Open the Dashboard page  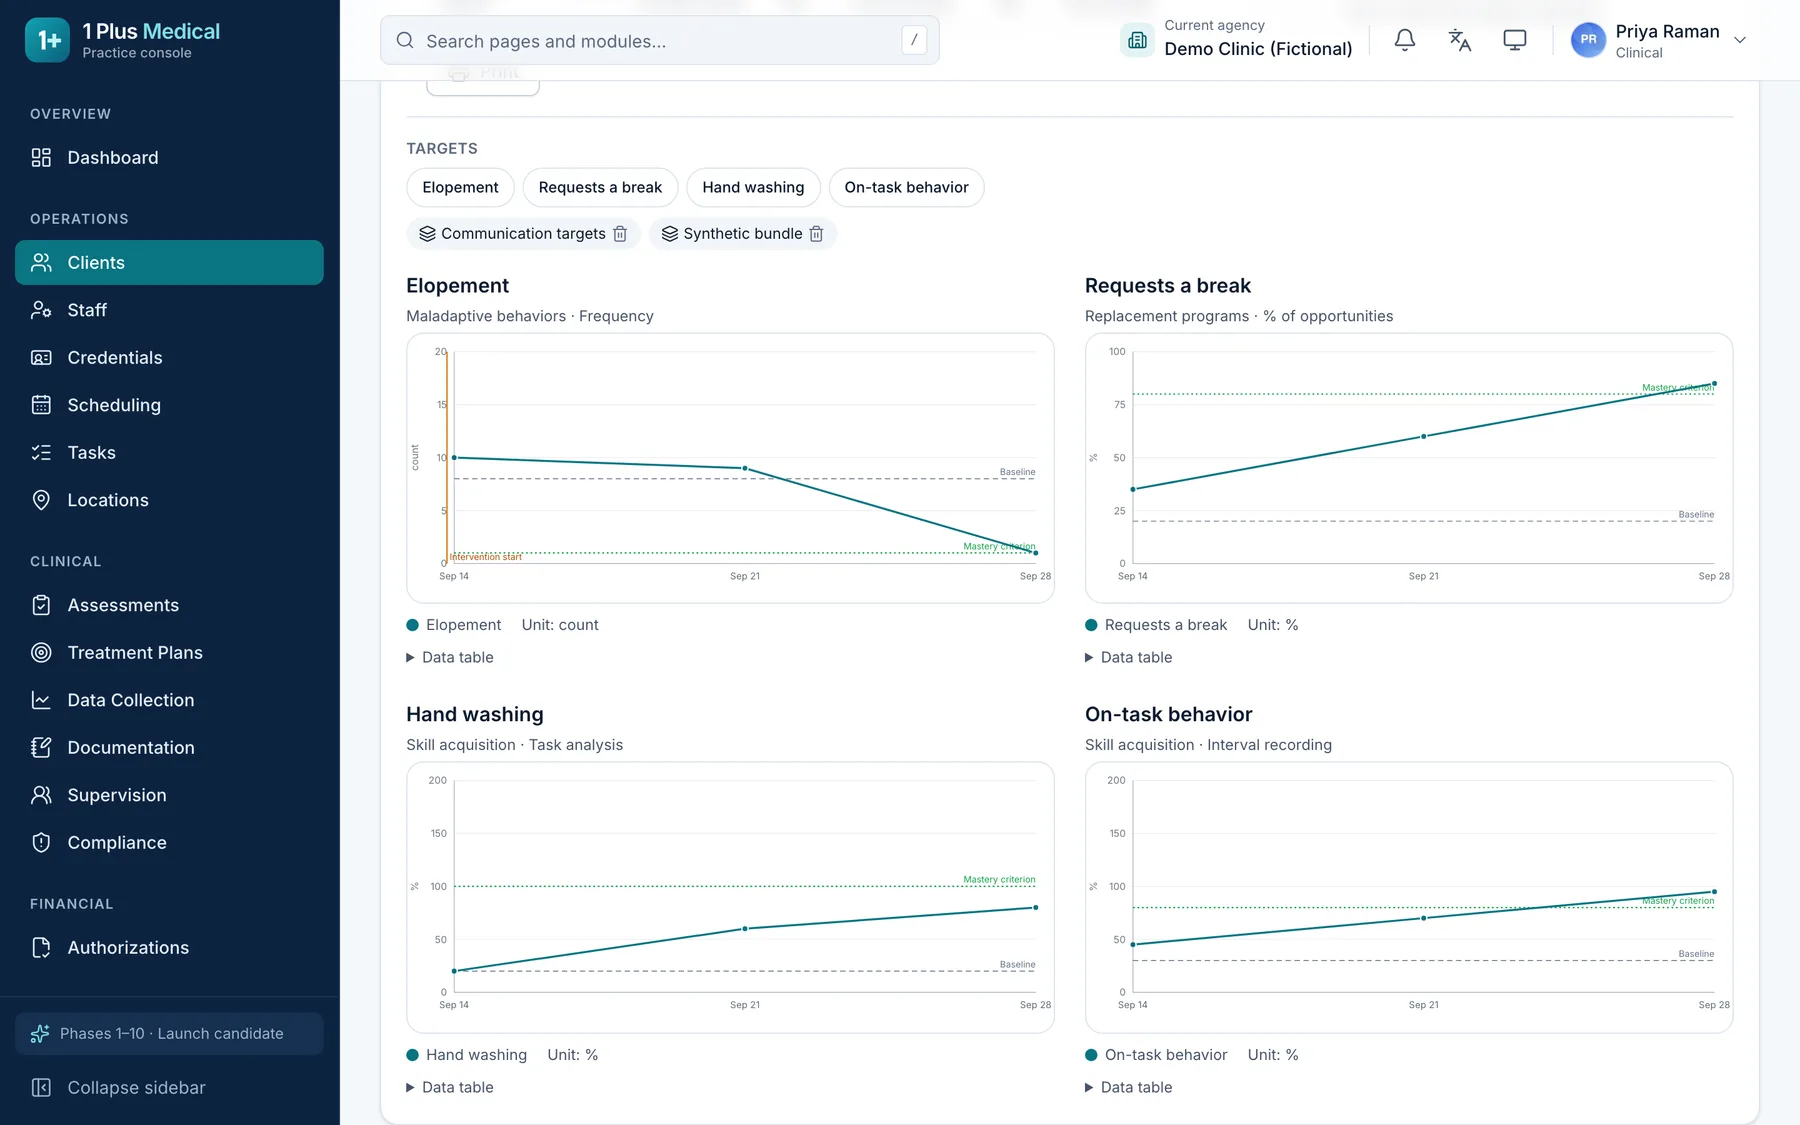[169, 158]
